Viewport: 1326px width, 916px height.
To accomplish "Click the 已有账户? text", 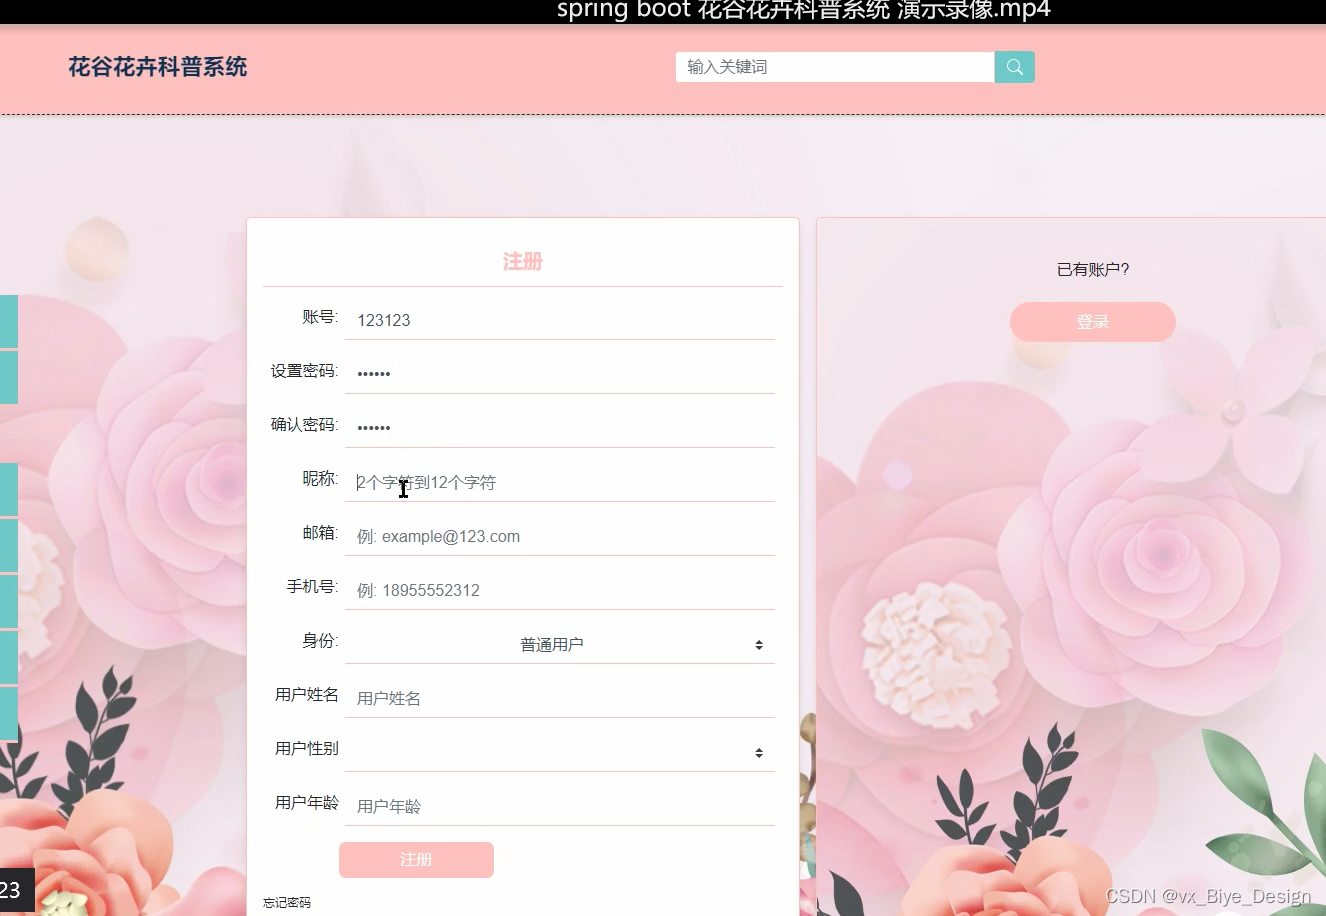I will click(1093, 269).
